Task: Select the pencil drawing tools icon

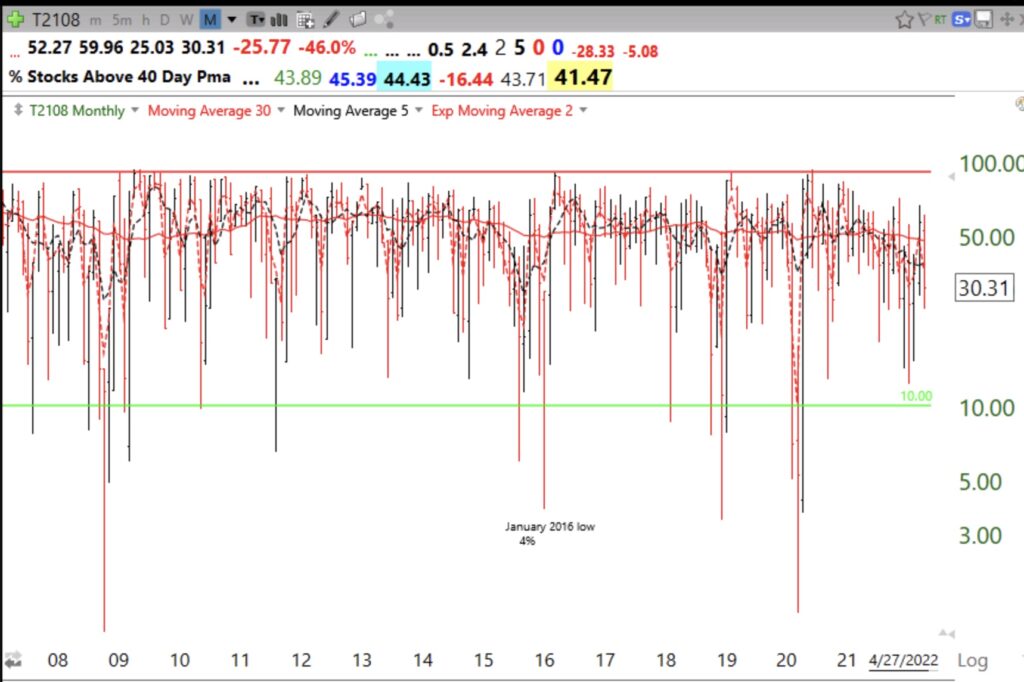Action: point(332,19)
